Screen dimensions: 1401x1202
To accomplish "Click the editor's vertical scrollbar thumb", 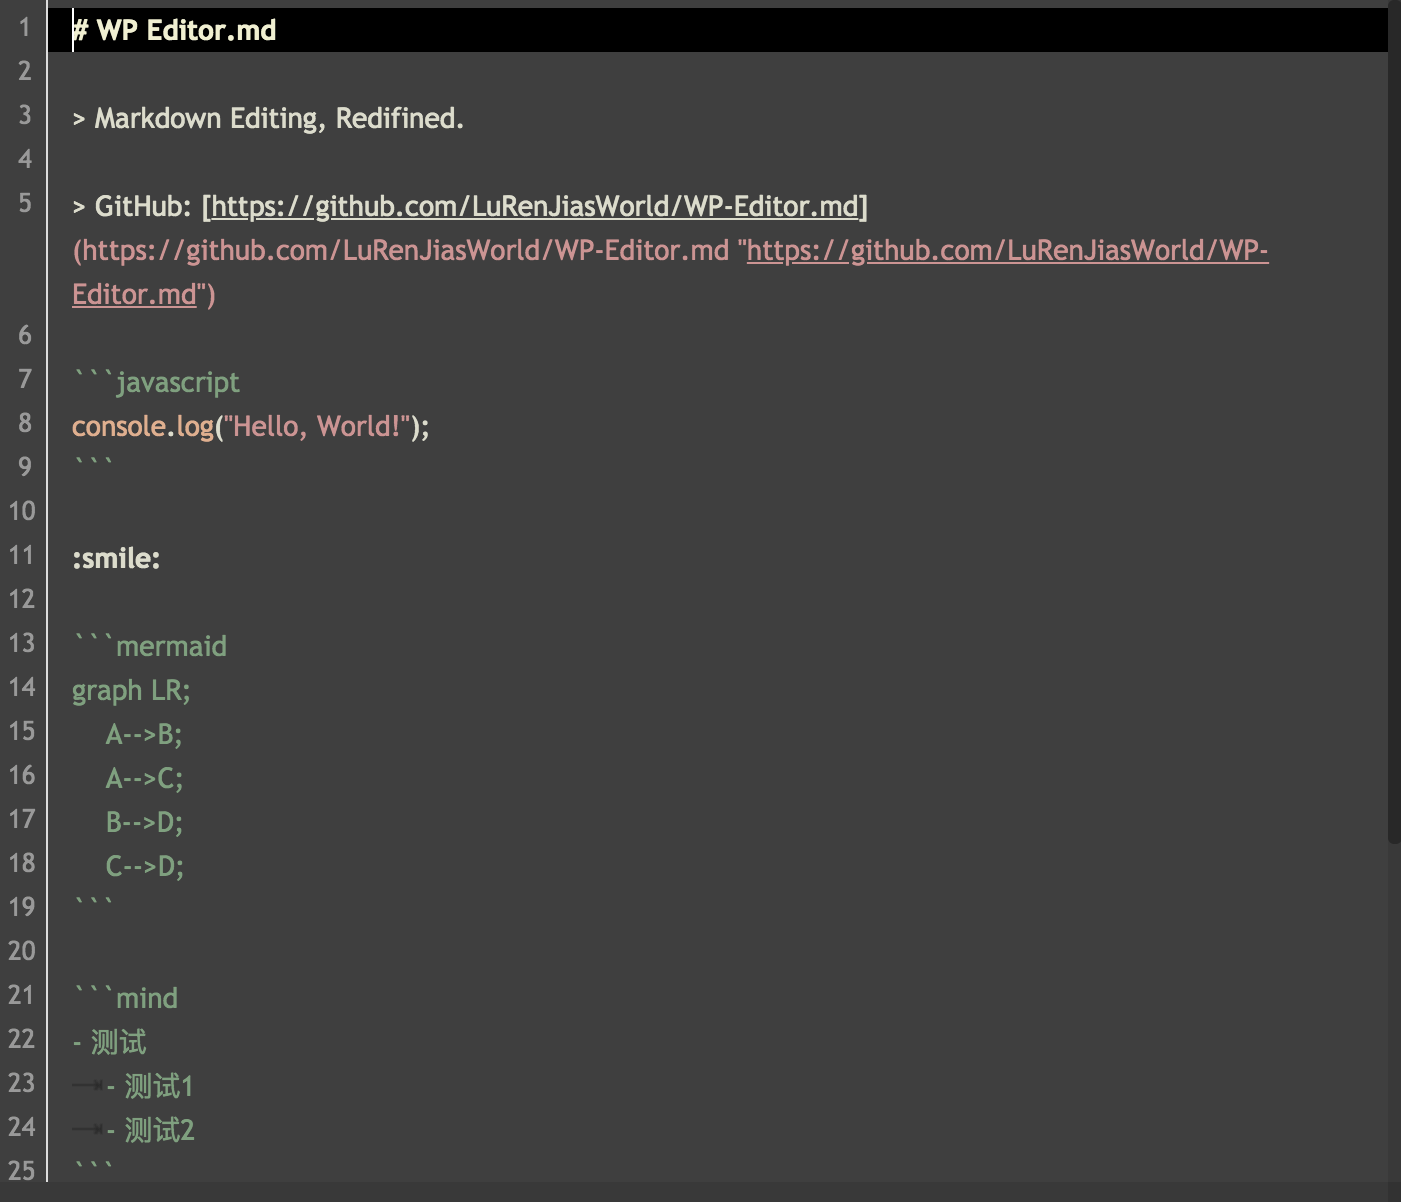I will tap(1394, 424).
